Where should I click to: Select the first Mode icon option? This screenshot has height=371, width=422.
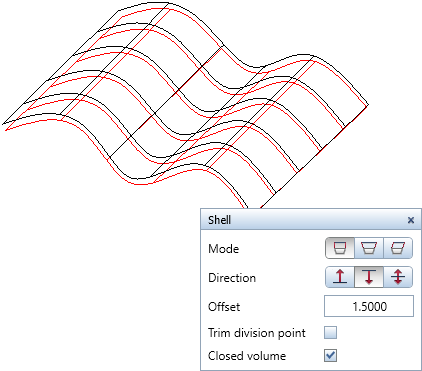tap(340, 248)
